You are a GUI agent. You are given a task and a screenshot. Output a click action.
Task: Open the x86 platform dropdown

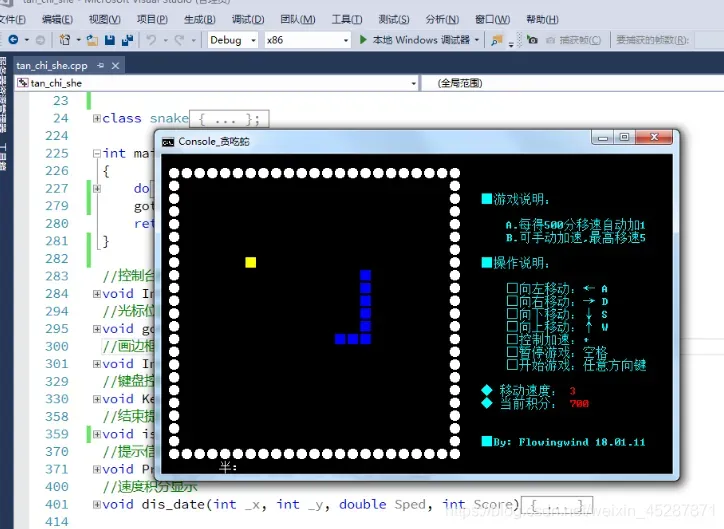click(x=306, y=40)
